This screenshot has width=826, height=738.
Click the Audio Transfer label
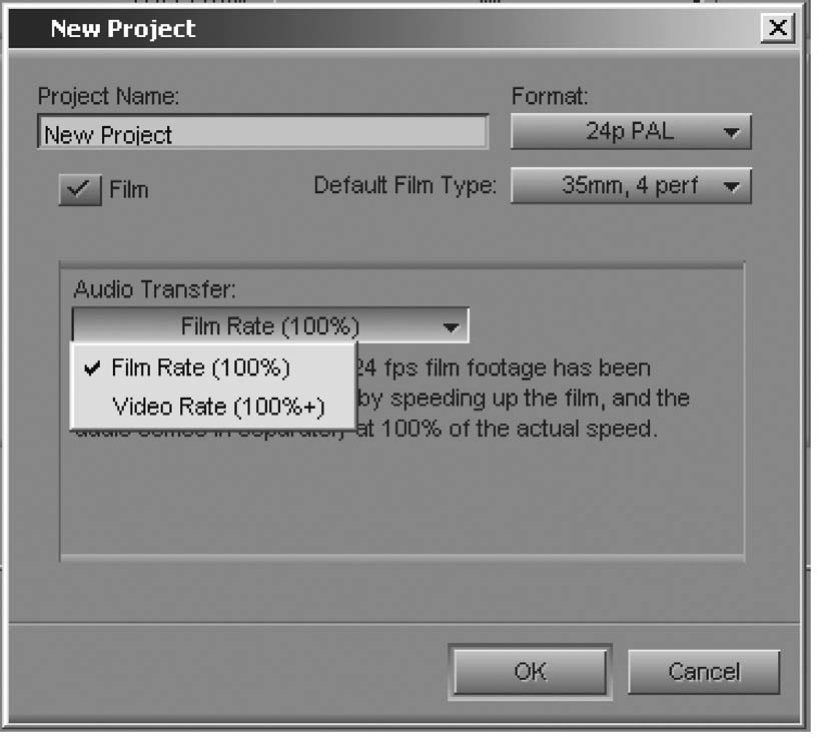click(155, 289)
